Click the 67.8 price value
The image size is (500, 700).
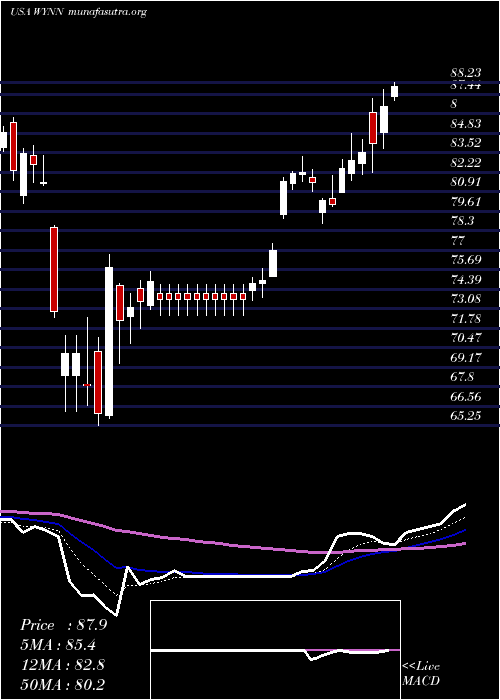pos(462,377)
